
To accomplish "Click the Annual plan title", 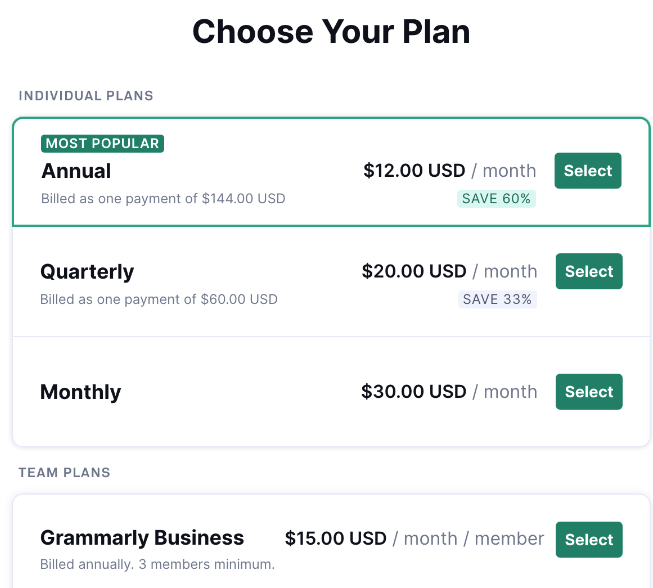I will click(76, 171).
